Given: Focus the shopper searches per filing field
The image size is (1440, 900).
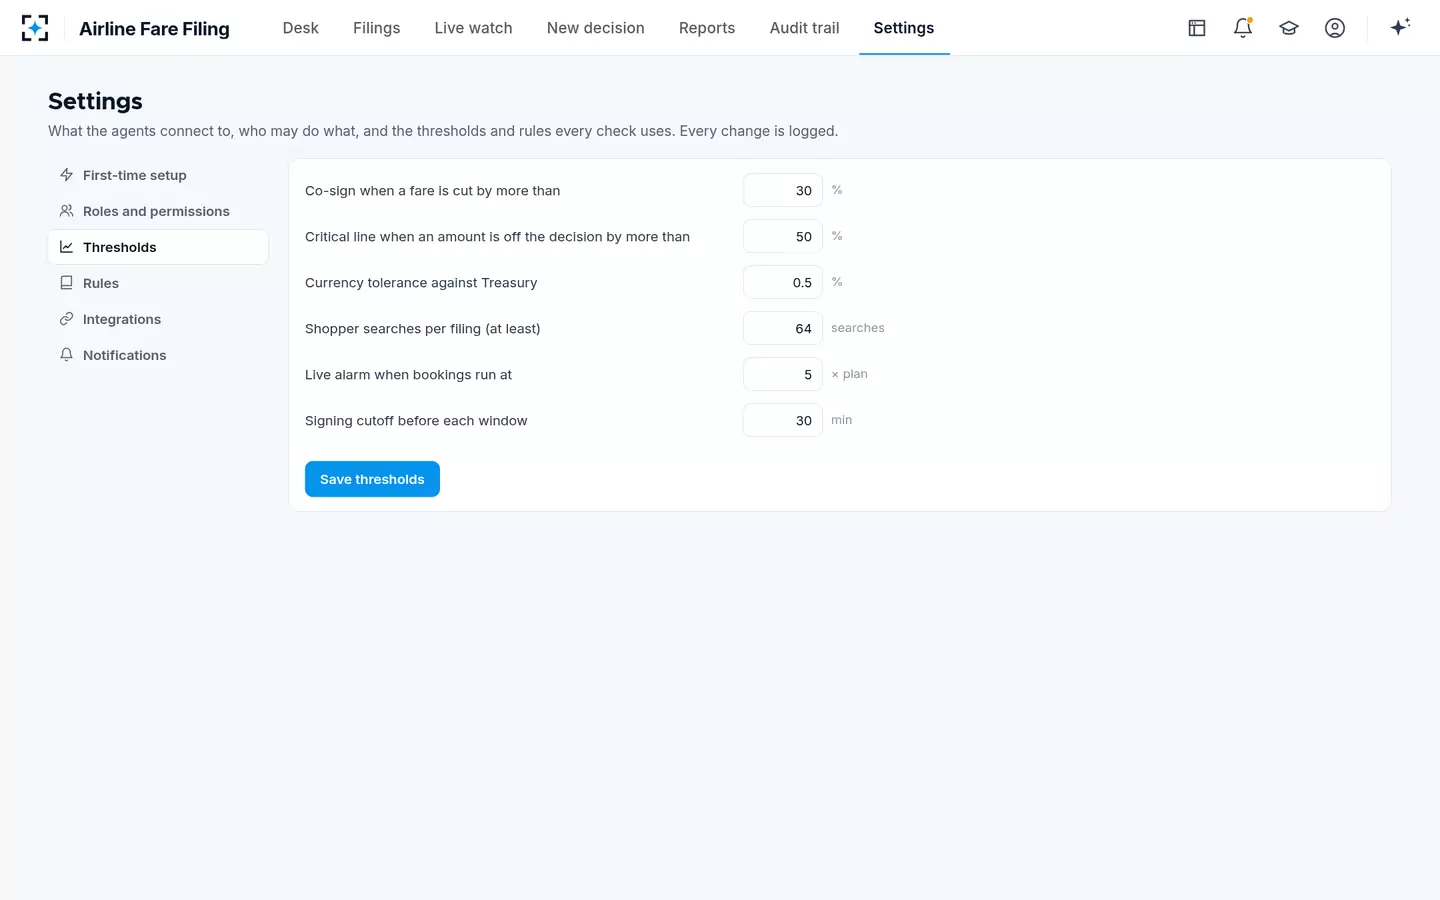Looking at the screenshot, I should coord(783,328).
